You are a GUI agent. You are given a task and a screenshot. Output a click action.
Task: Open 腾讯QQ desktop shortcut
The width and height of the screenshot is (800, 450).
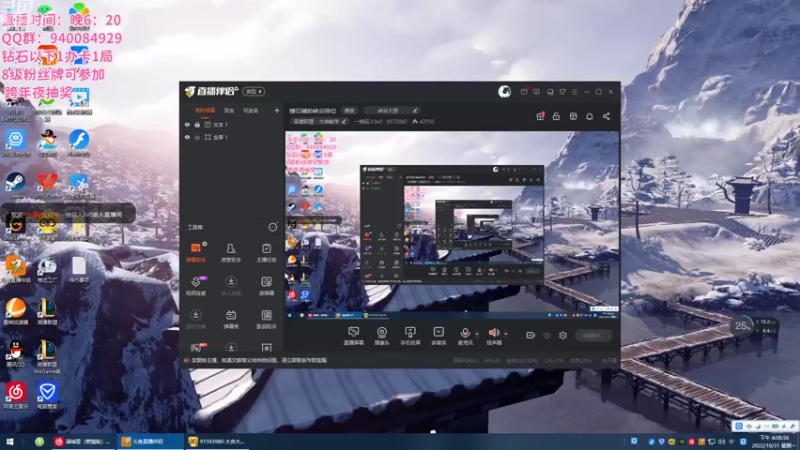point(16,354)
